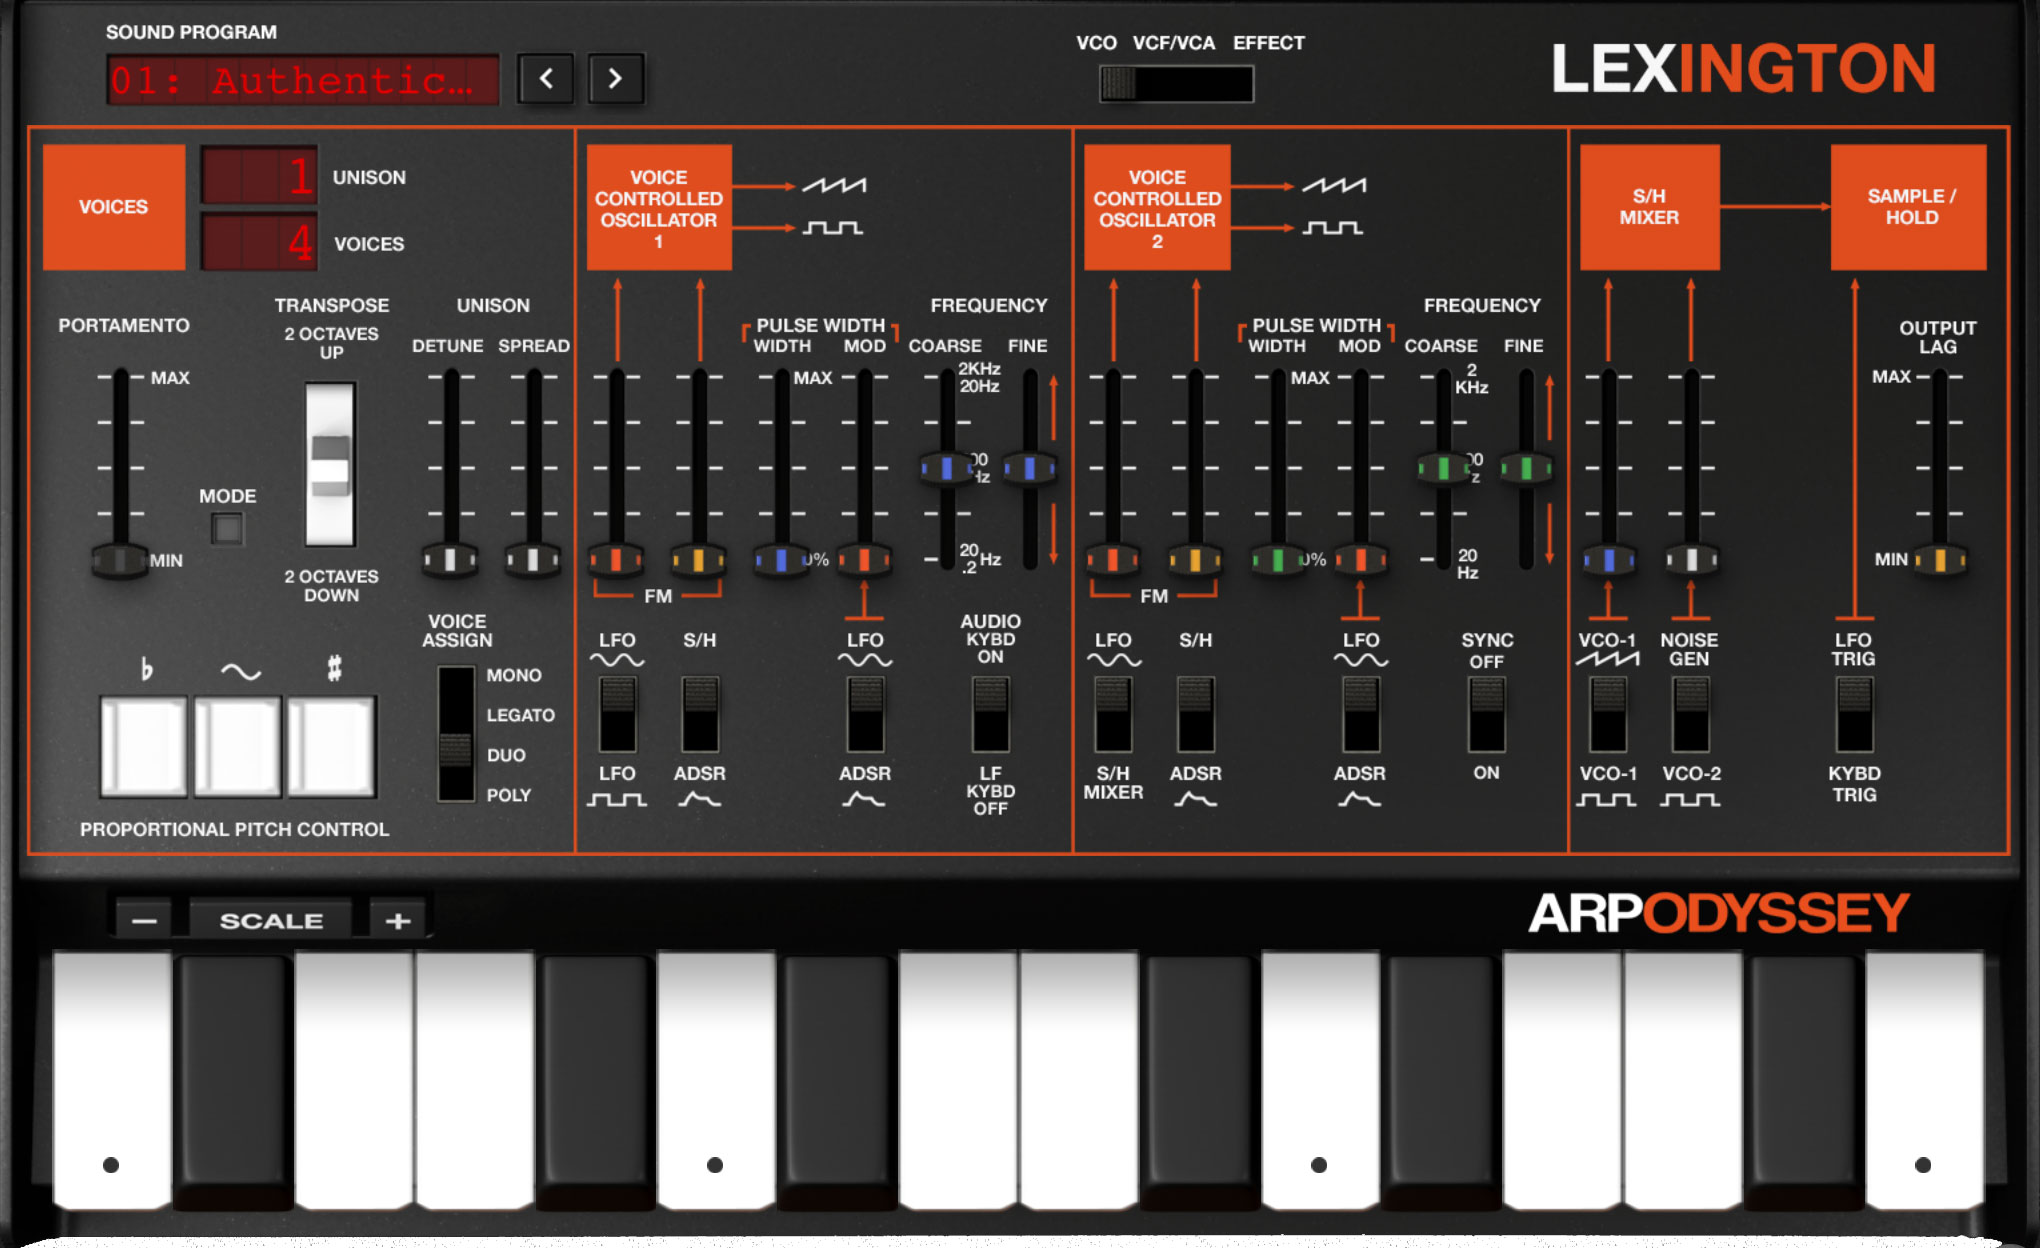Image resolution: width=2040 pixels, height=1248 pixels.
Task: Click the Sound Program display
Action: 303,80
